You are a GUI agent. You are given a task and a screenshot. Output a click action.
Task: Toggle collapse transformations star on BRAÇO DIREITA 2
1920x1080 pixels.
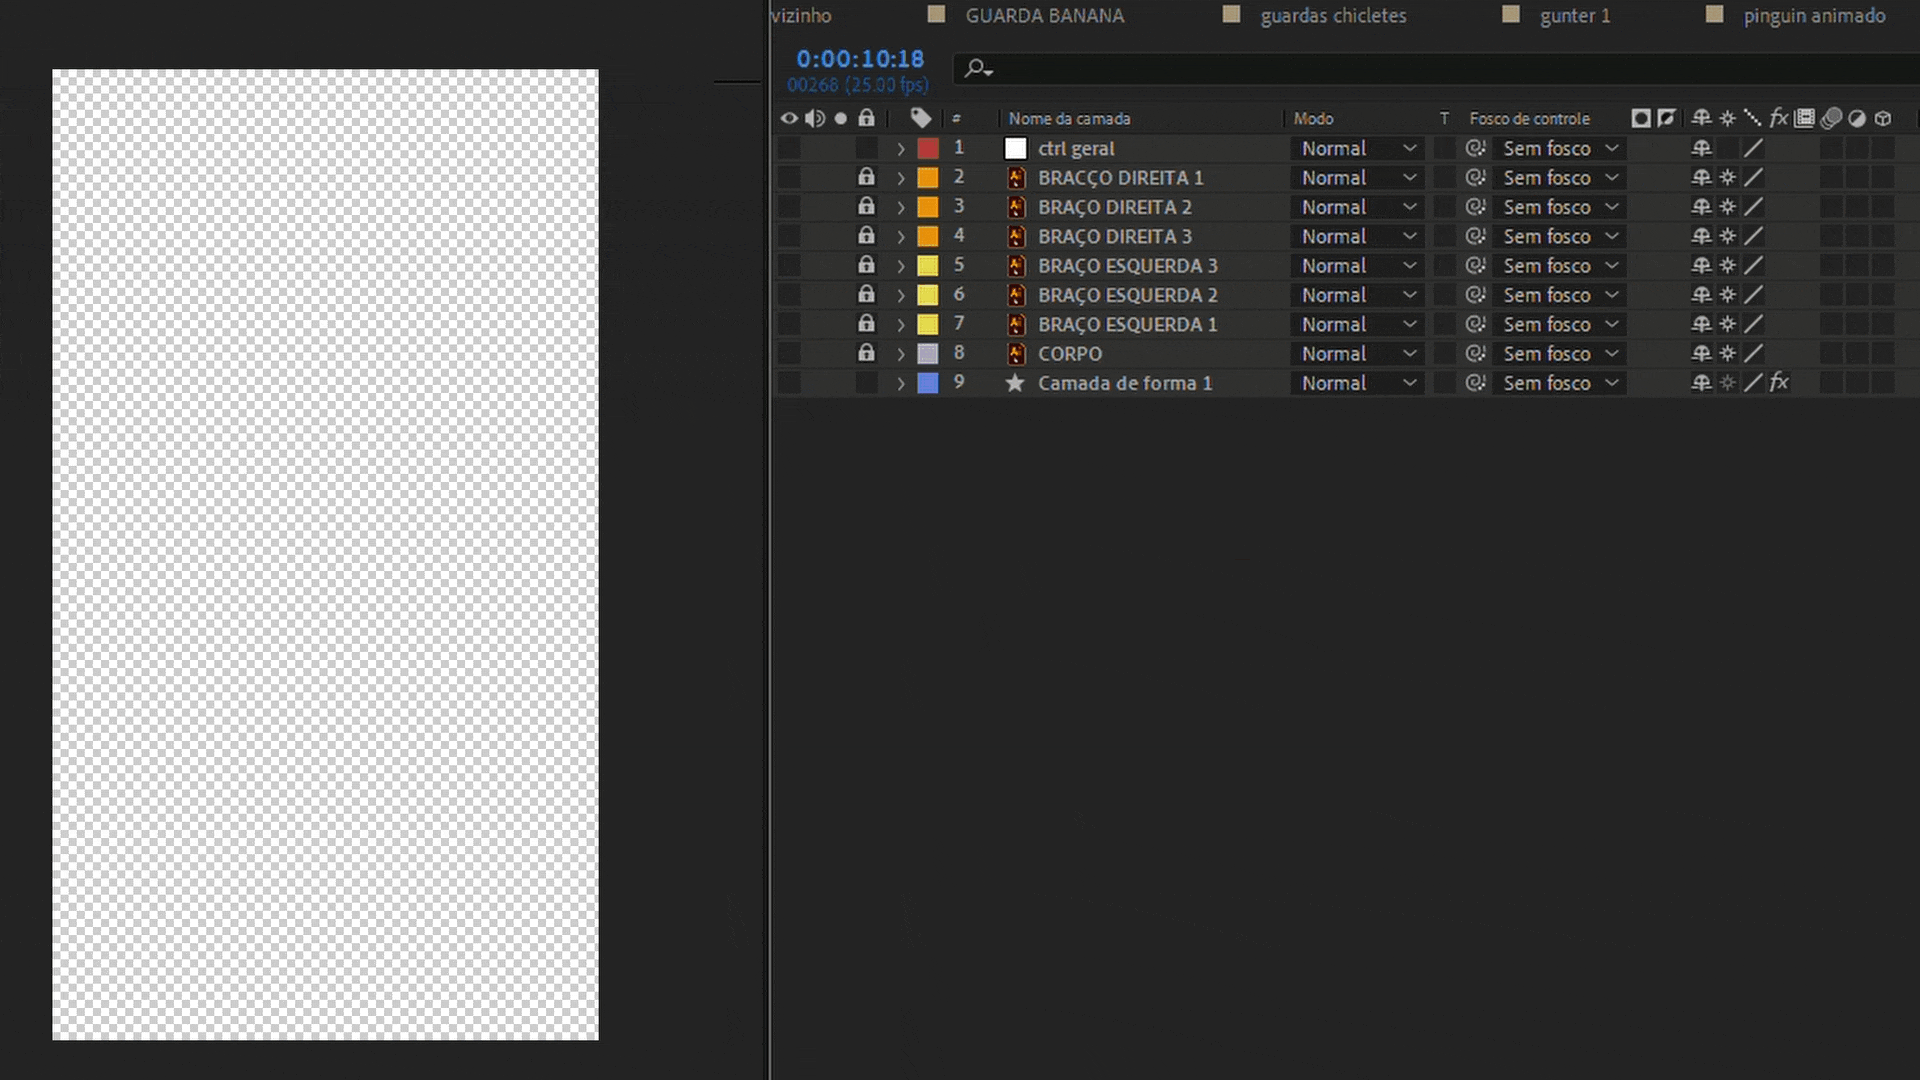pyautogui.click(x=1727, y=207)
